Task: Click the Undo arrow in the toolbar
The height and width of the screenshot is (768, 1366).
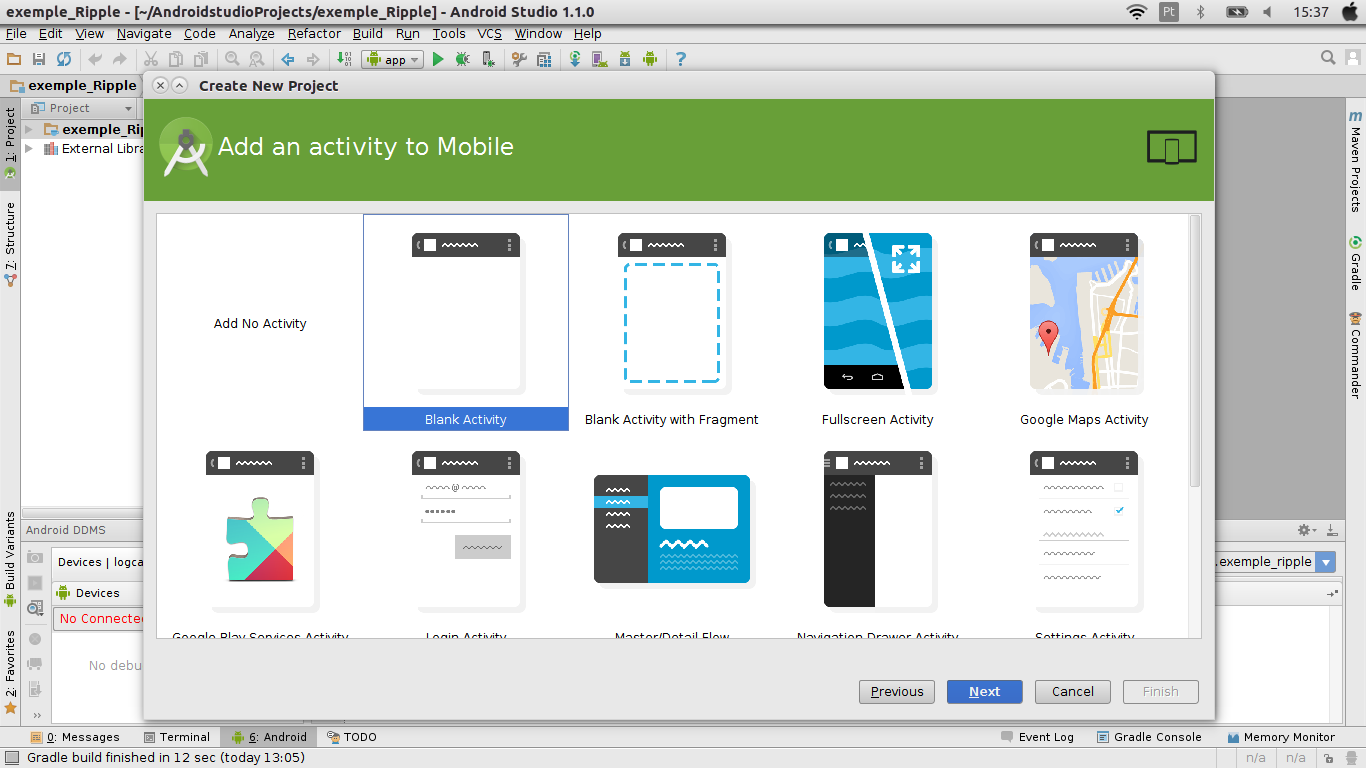Action: pyautogui.click(x=96, y=59)
